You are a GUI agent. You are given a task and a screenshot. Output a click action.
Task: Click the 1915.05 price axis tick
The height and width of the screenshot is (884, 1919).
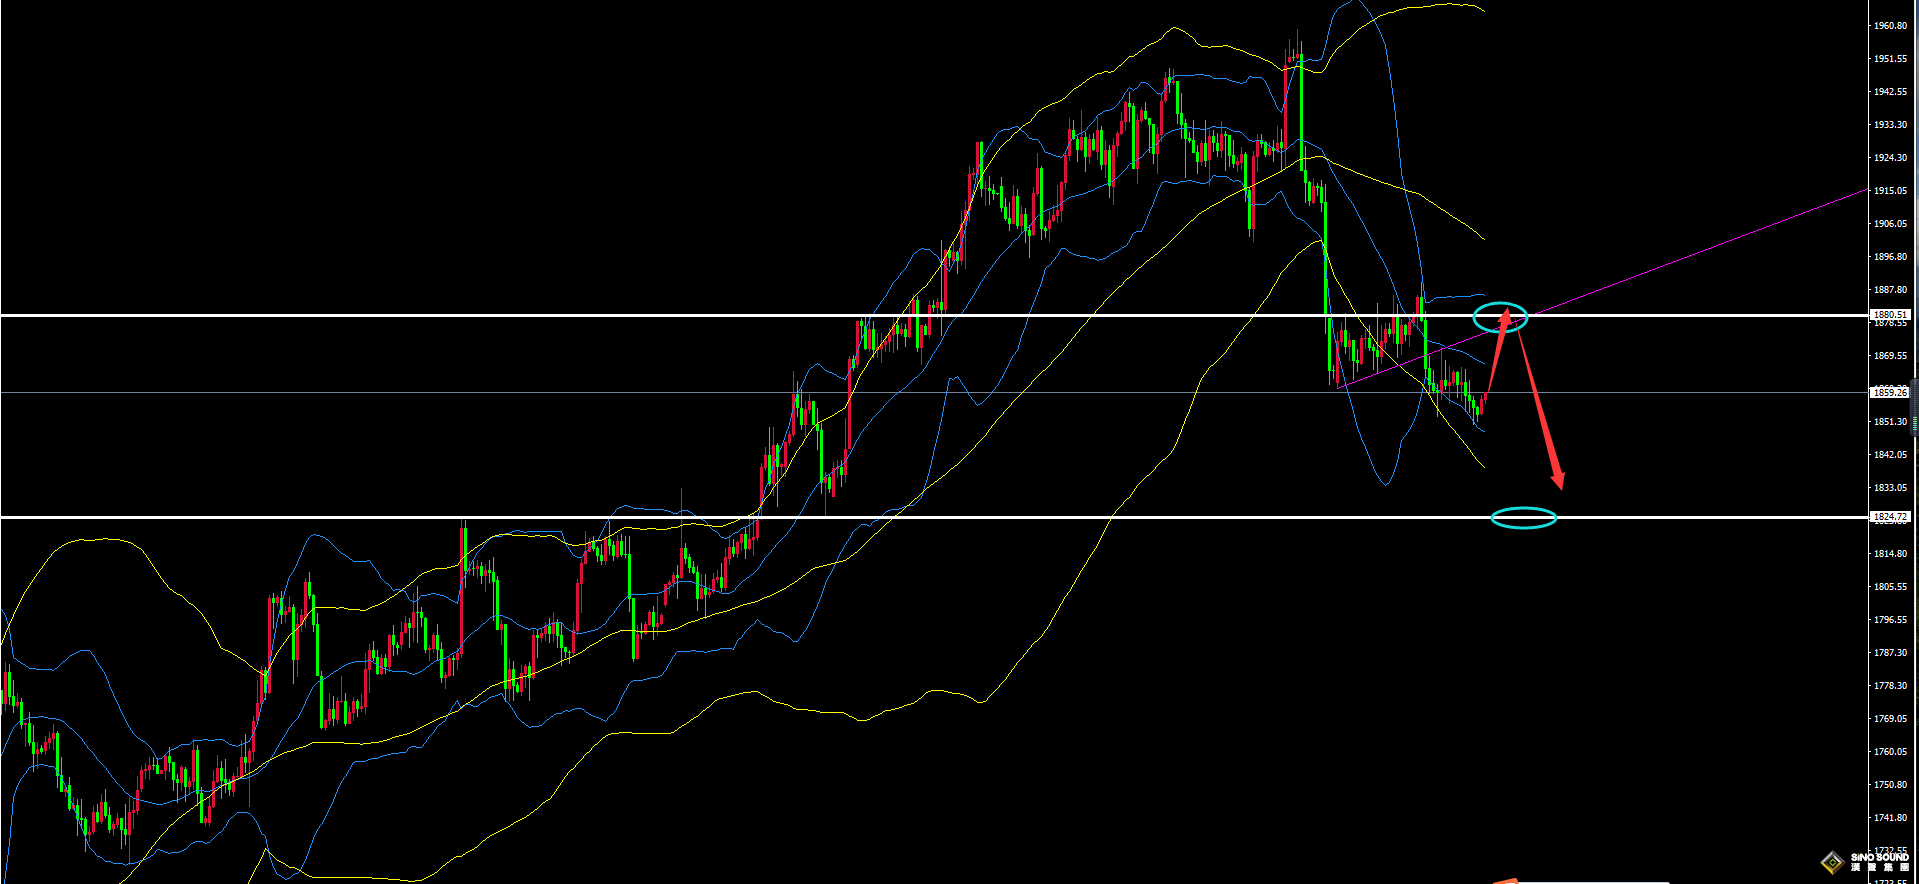pos(1889,191)
